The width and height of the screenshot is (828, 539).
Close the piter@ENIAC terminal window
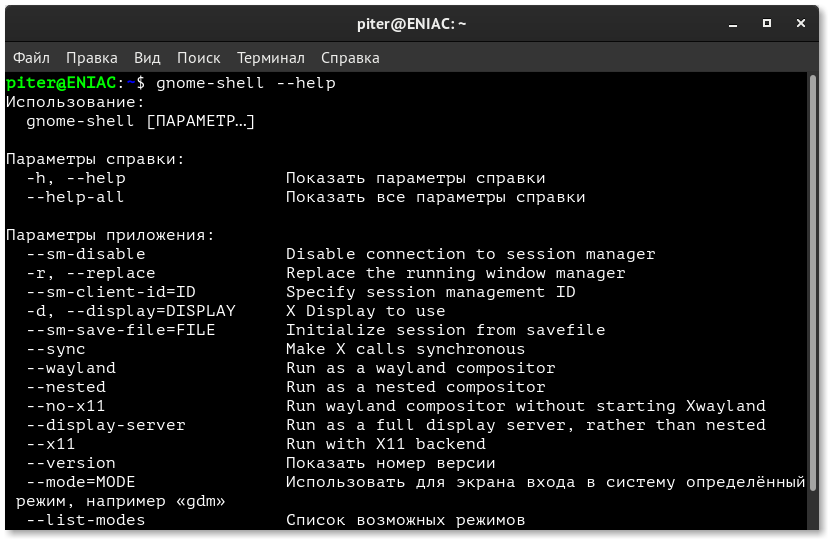pyautogui.click(x=801, y=23)
